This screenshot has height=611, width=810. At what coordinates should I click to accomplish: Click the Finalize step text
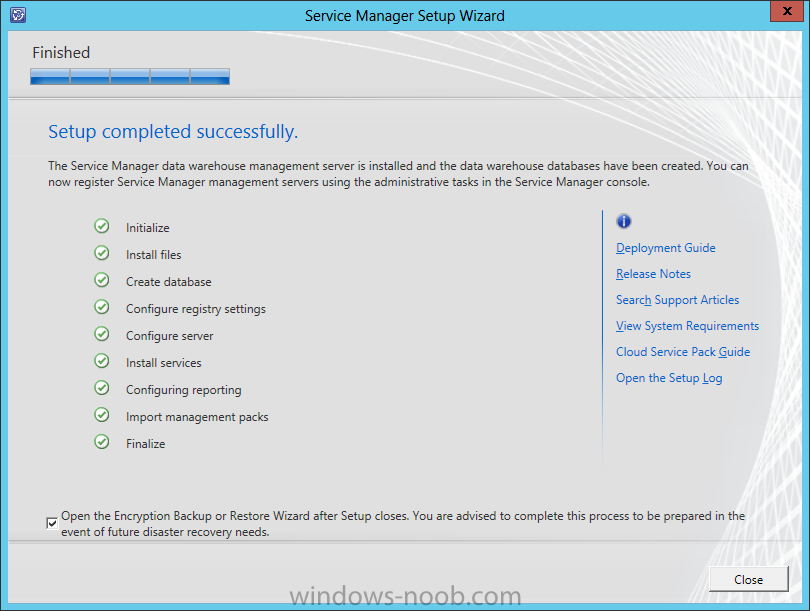point(146,444)
